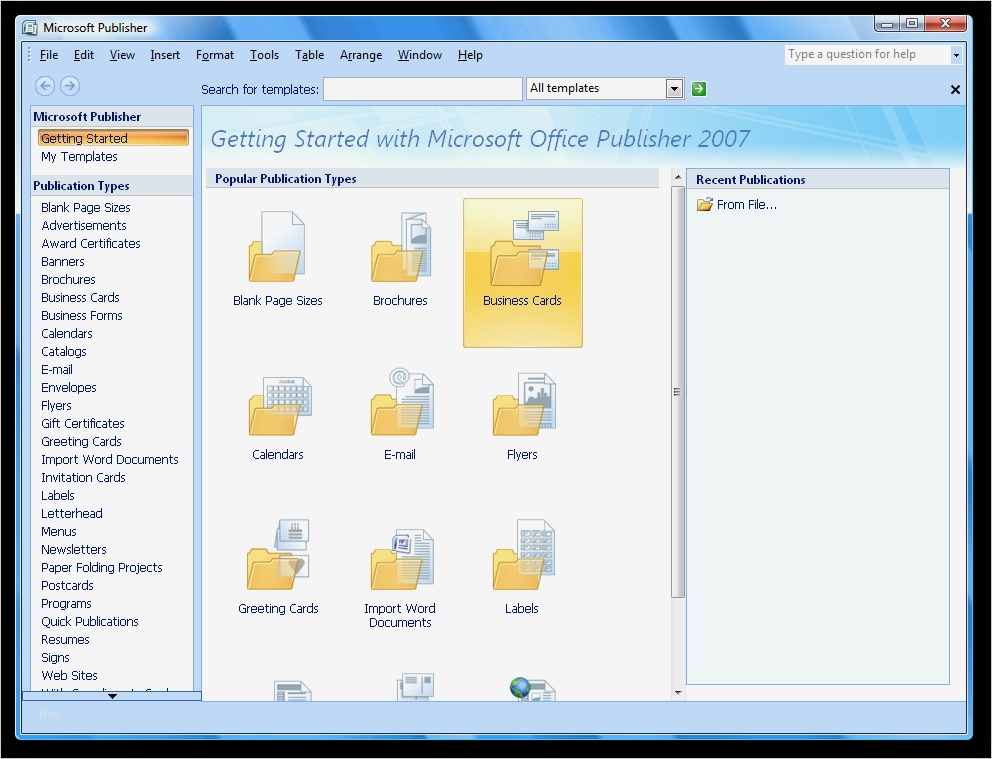The height and width of the screenshot is (759, 992).
Task: Browse Business Forms in the sidebar
Action: [82, 315]
